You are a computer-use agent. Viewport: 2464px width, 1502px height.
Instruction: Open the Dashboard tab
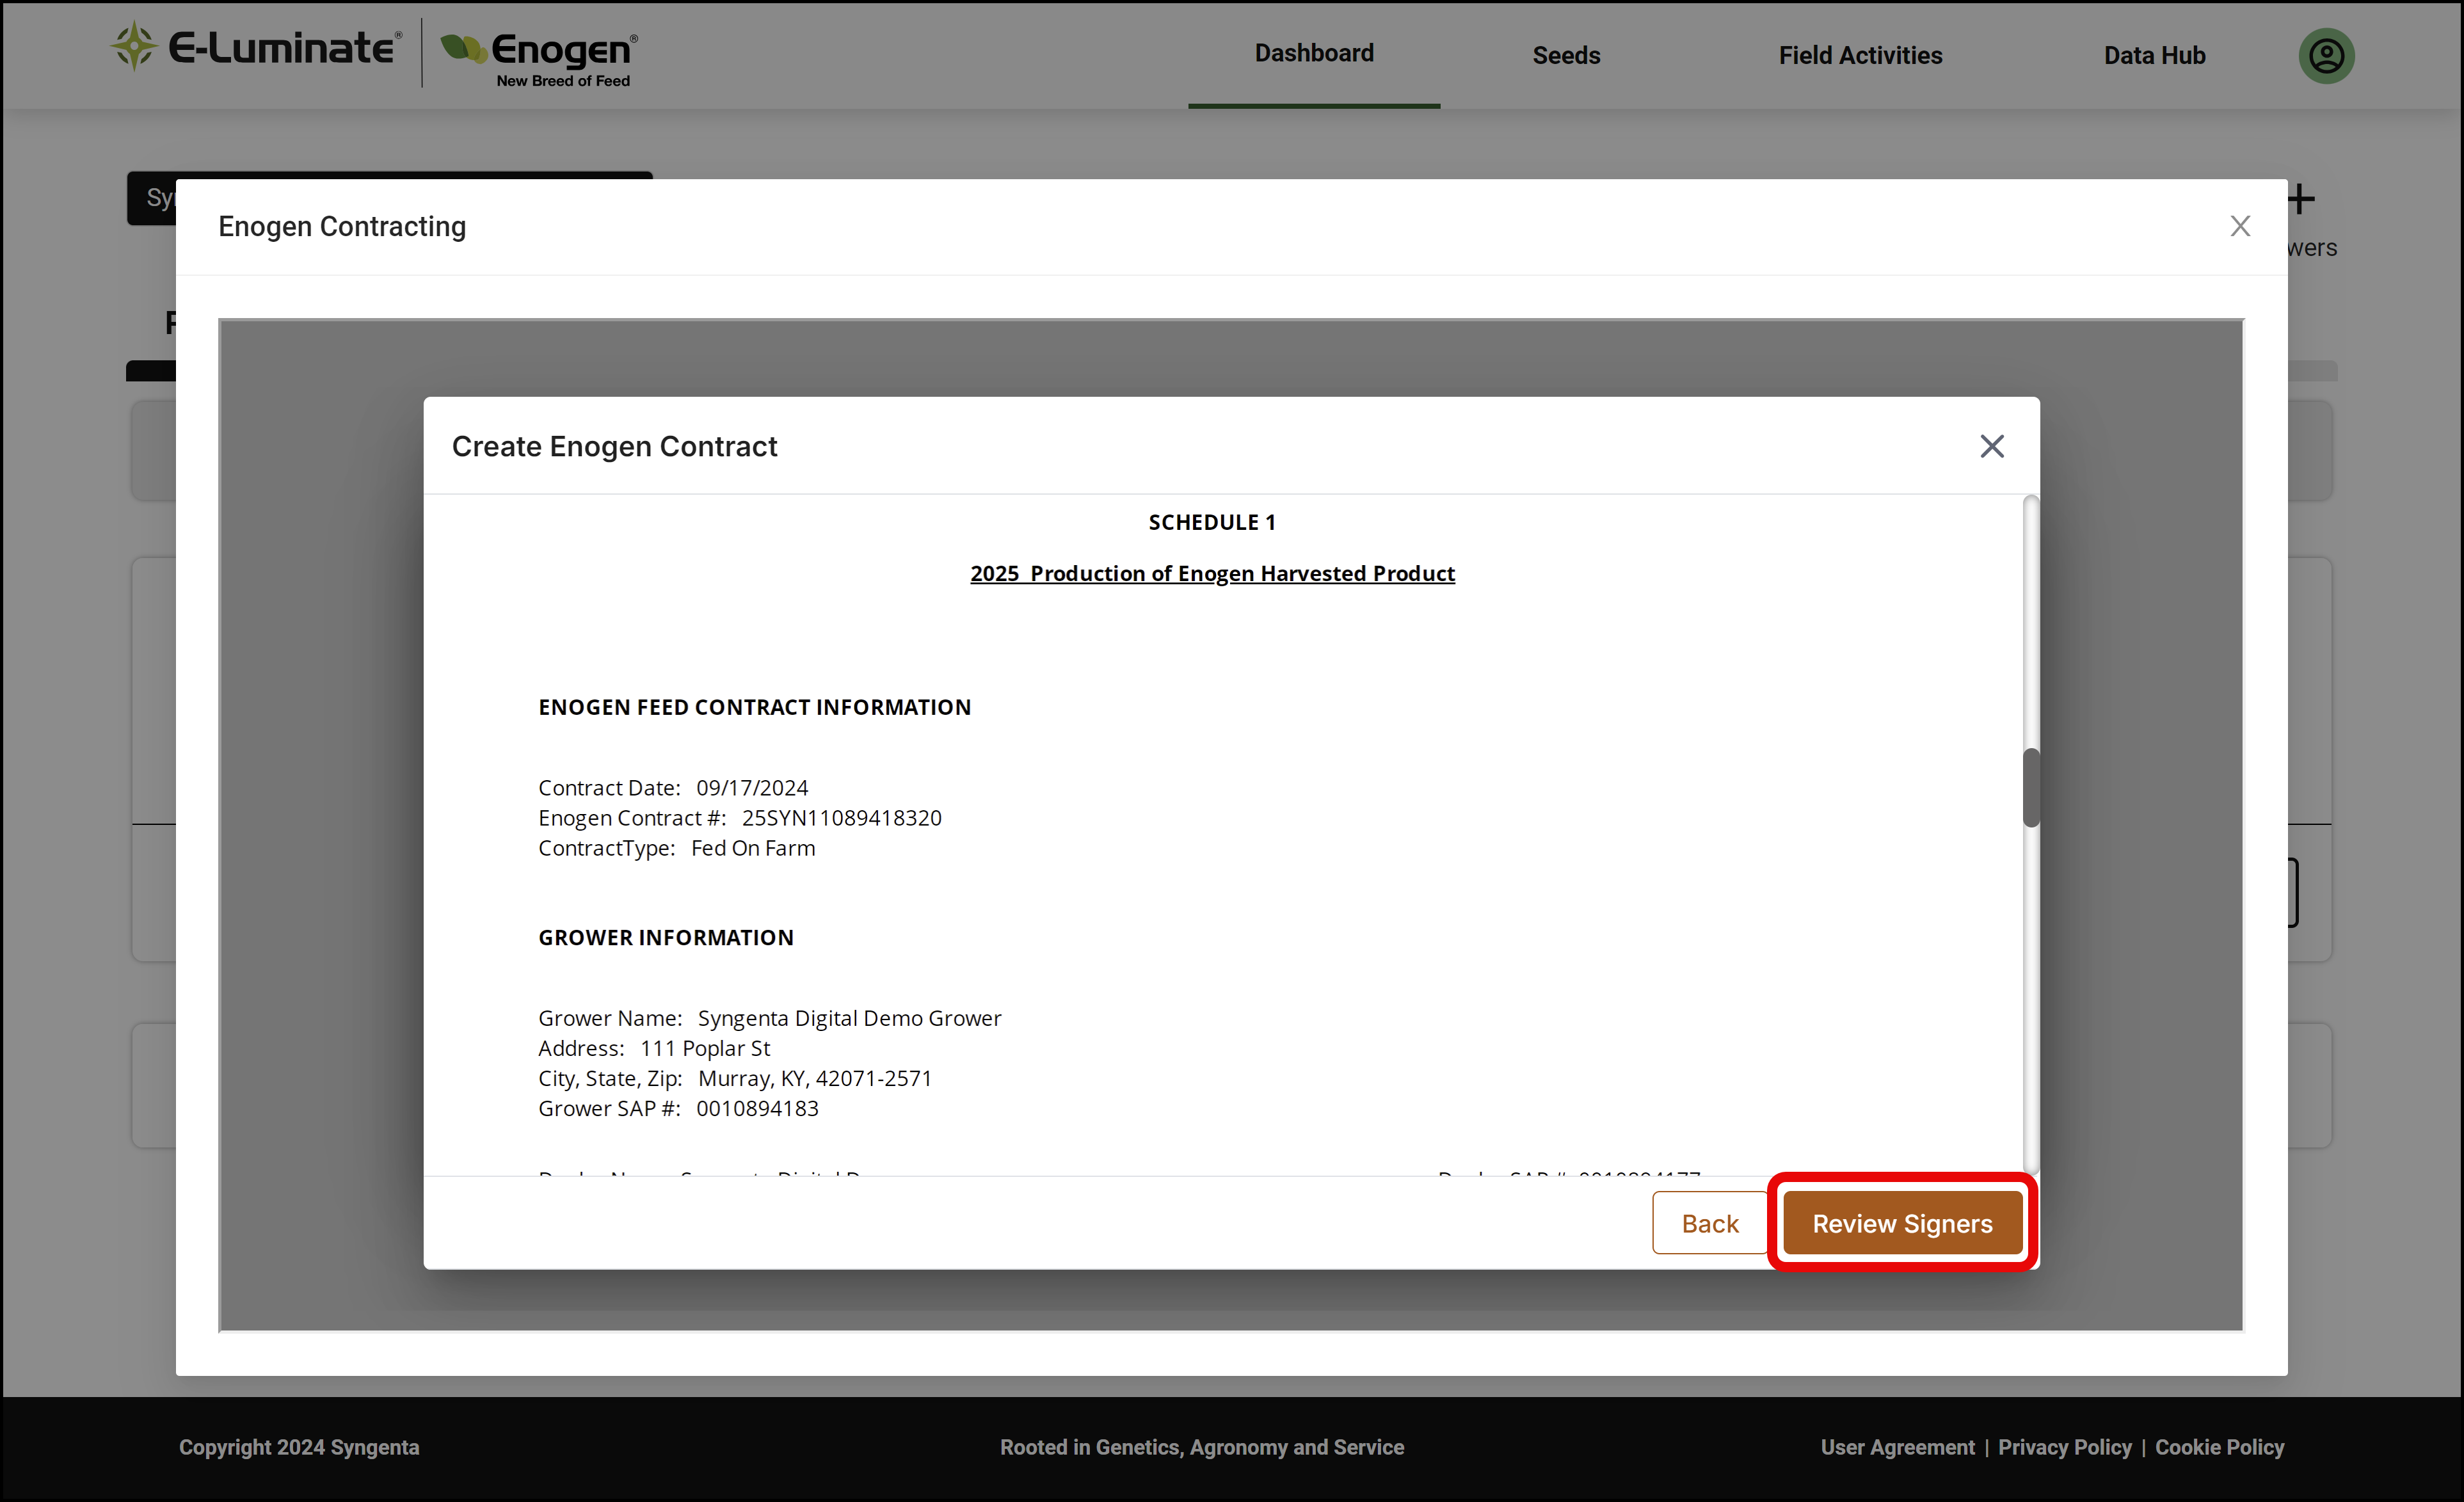[x=1314, y=53]
